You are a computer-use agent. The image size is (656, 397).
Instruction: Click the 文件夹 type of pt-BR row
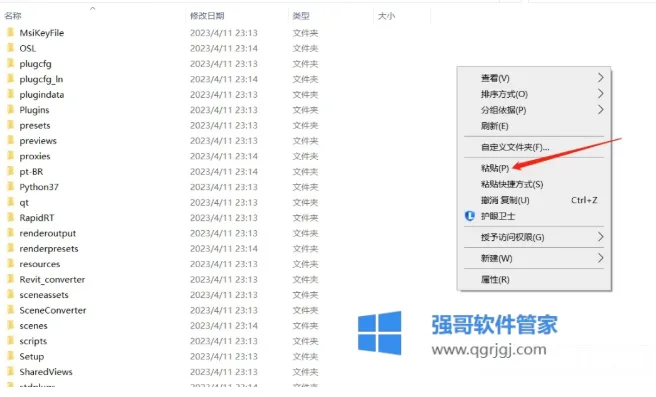(x=305, y=172)
